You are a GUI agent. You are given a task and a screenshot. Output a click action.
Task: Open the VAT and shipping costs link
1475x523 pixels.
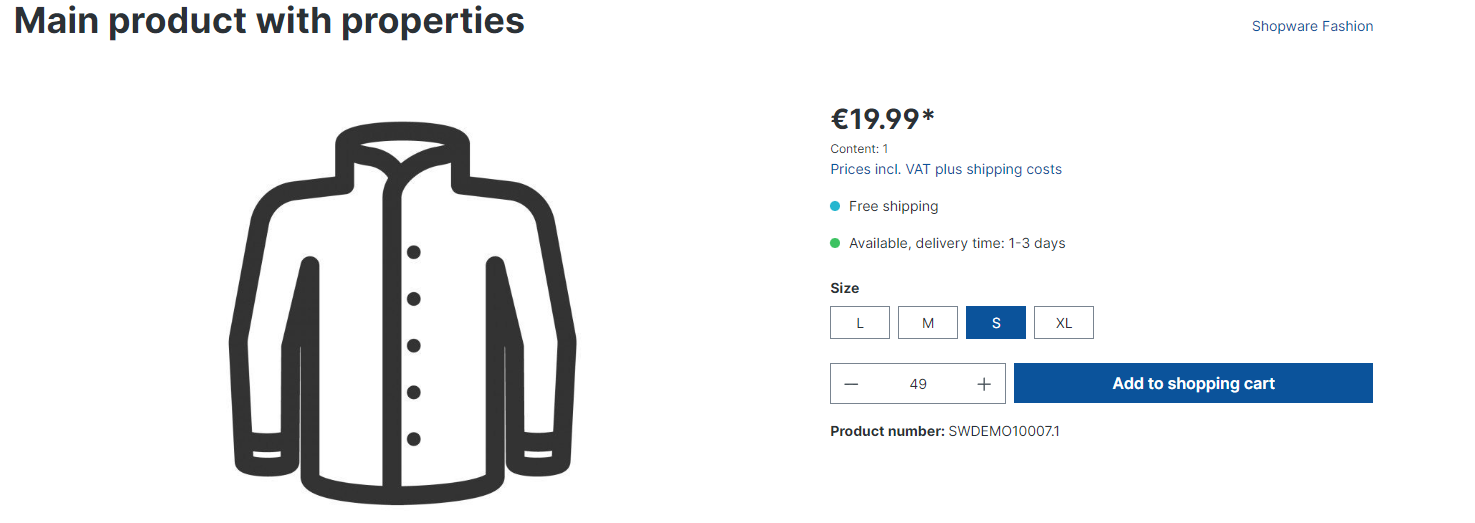(946, 169)
